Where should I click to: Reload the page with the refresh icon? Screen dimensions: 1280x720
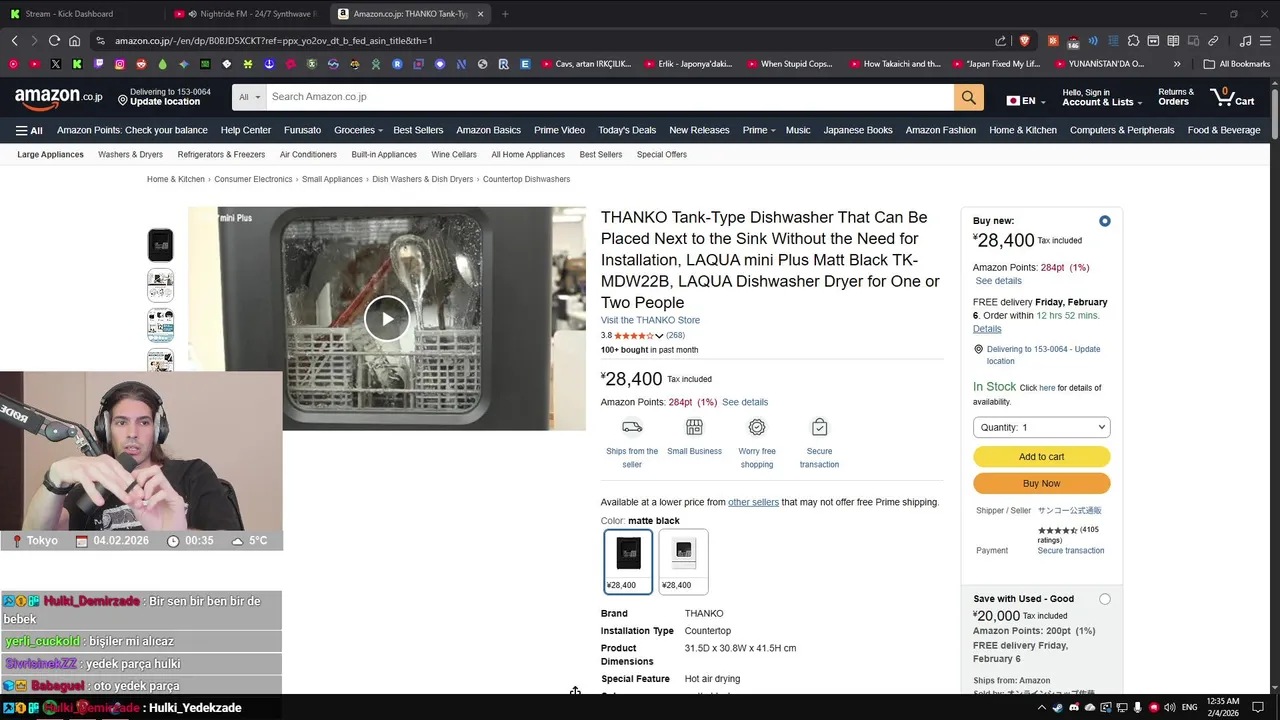pos(54,41)
